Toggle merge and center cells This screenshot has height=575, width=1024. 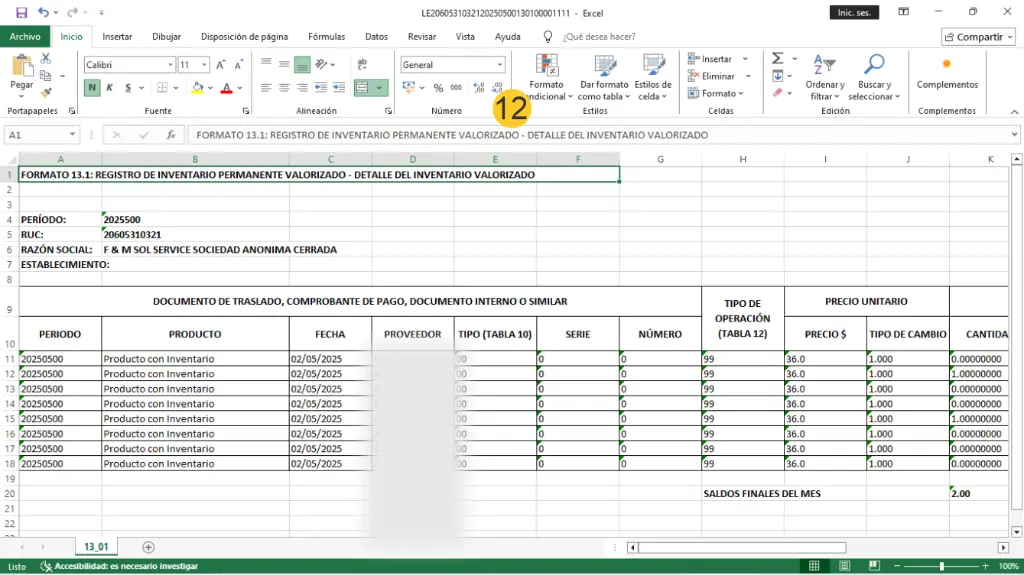coord(364,88)
